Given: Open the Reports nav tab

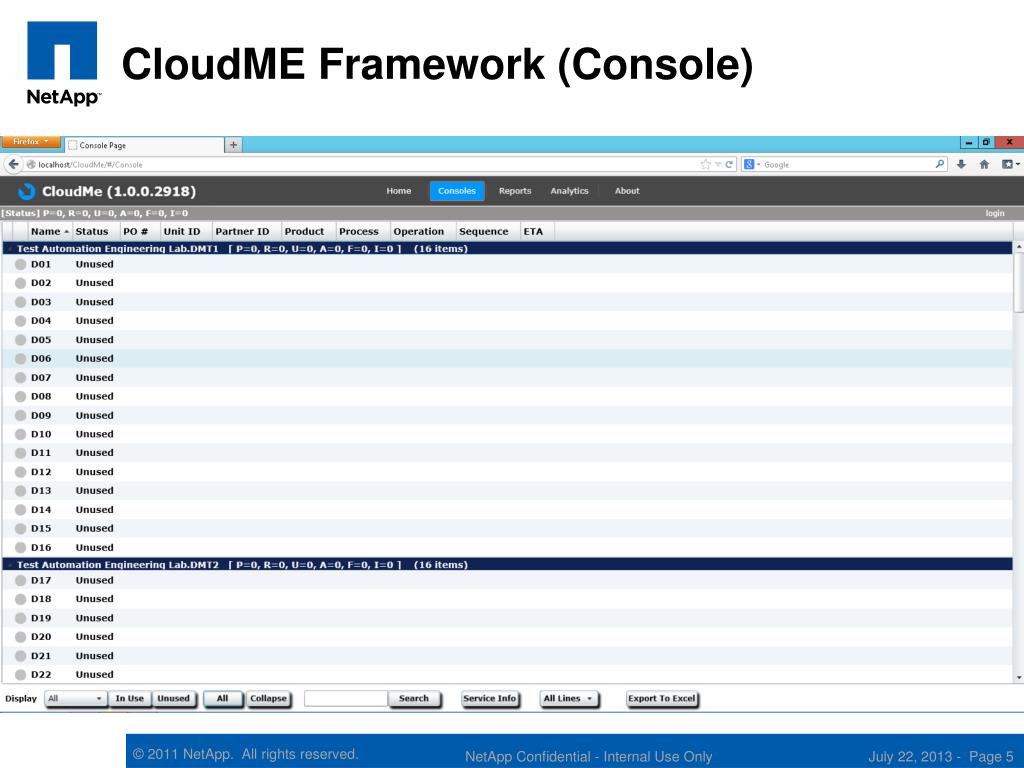Looking at the screenshot, I should click(515, 191).
